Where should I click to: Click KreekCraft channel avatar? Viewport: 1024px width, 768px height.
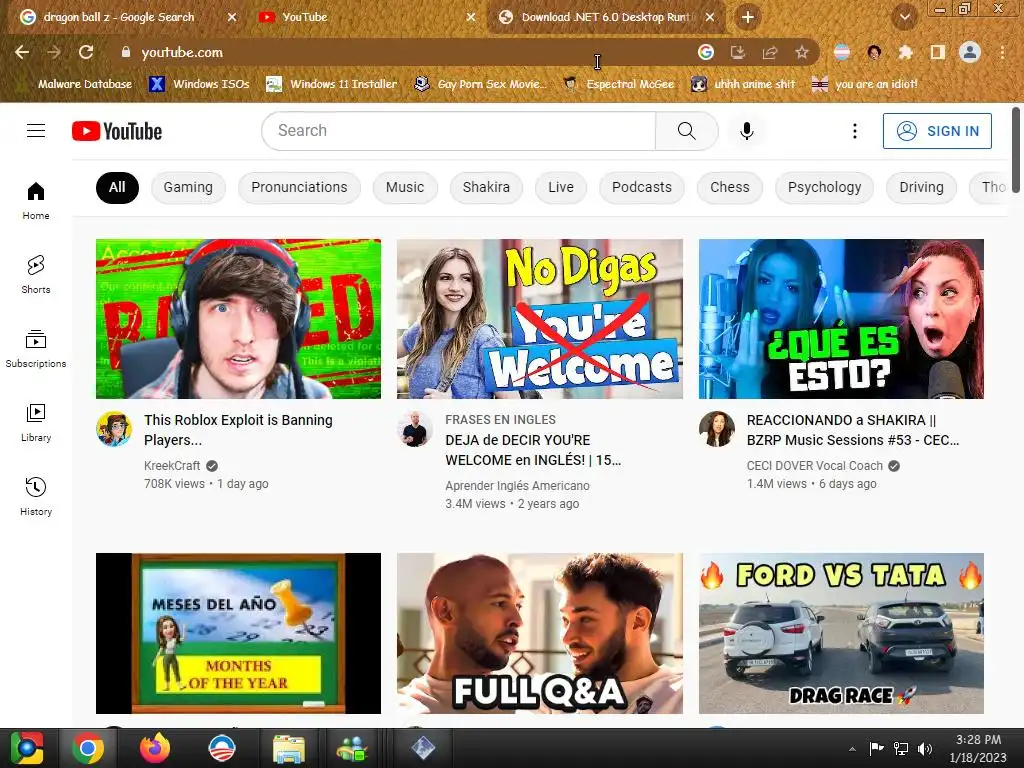coord(114,429)
